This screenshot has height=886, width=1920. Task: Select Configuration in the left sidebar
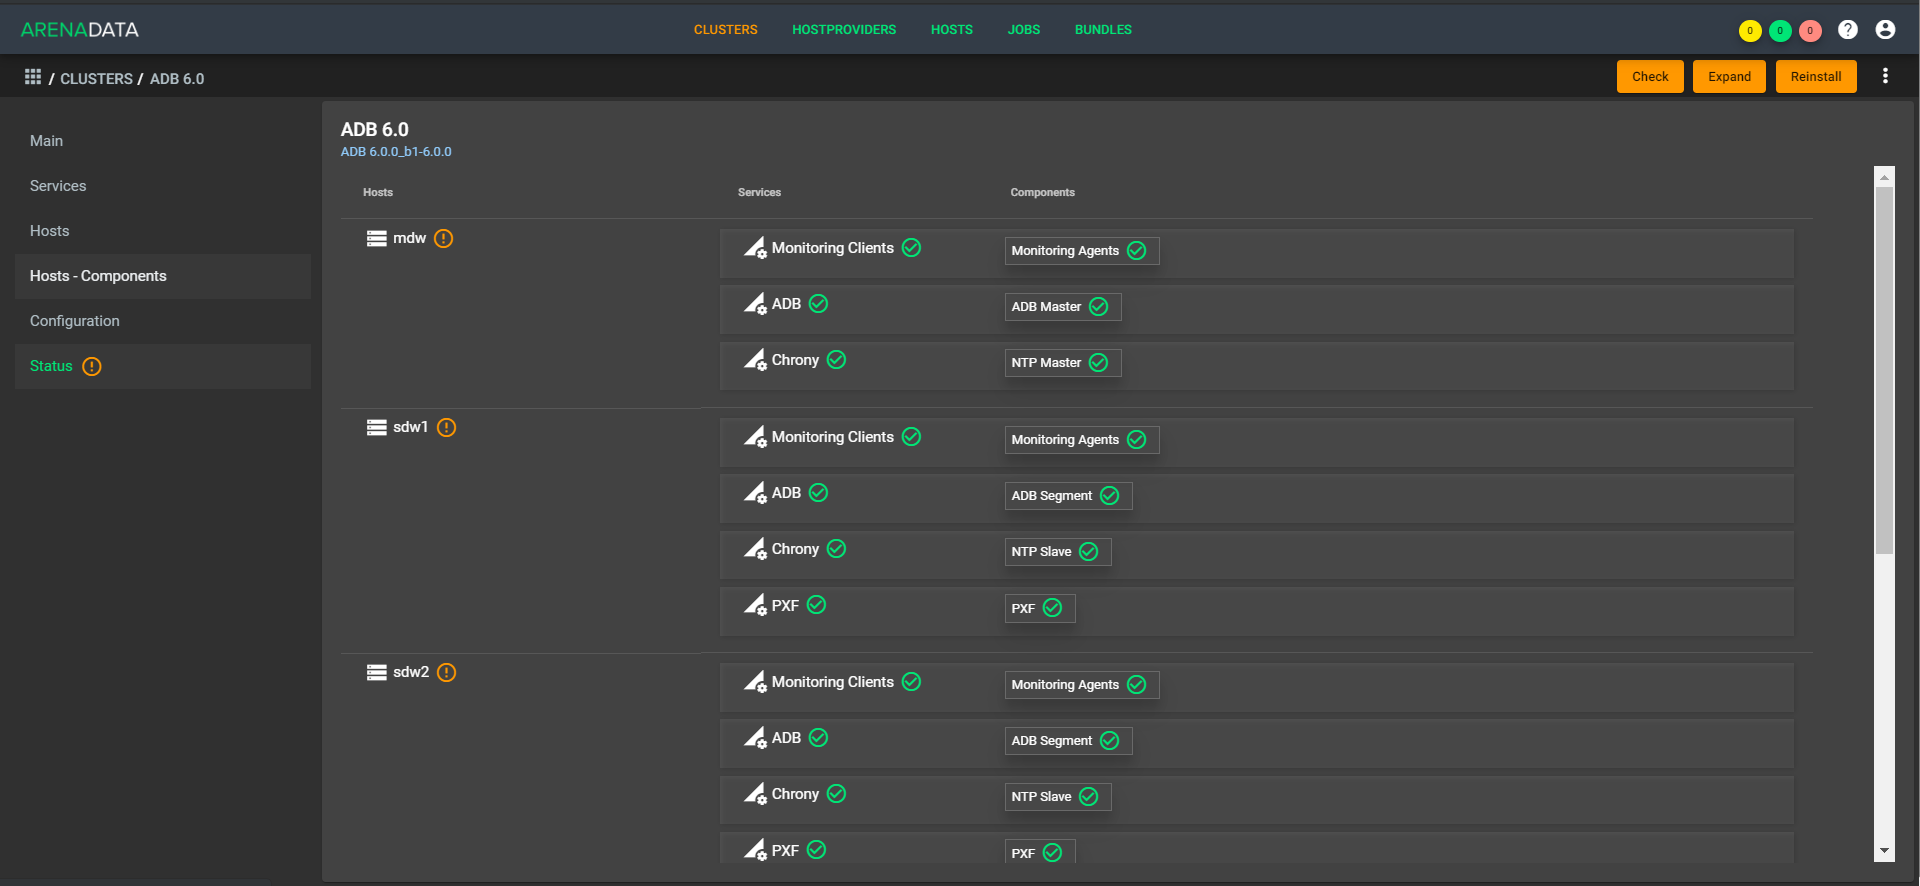[163, 321]
